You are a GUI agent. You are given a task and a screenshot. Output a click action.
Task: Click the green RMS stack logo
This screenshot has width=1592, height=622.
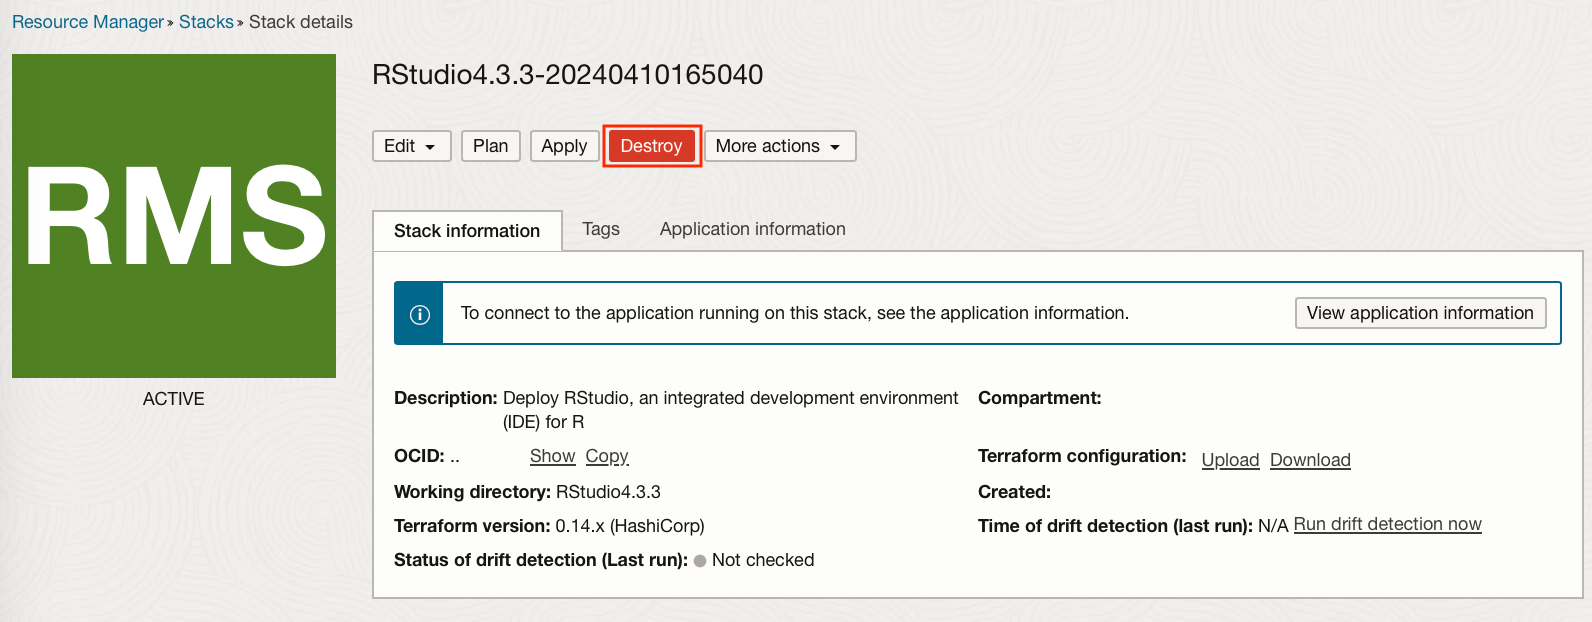click(x=174, y=216)
